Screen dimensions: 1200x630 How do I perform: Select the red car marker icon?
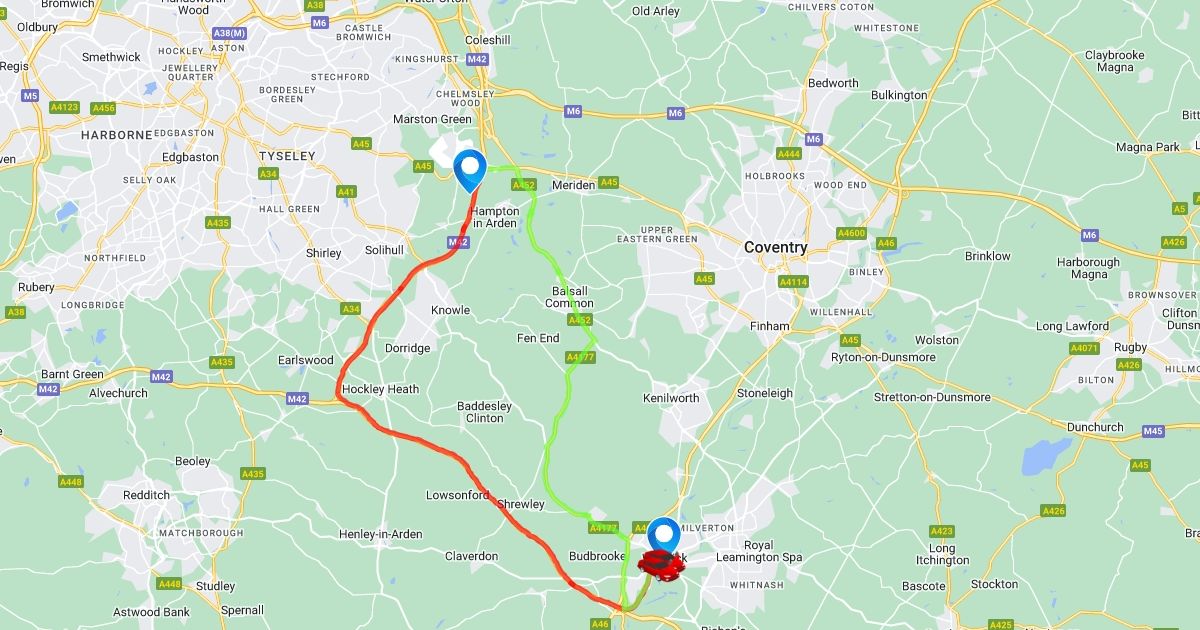coord(662,566)
